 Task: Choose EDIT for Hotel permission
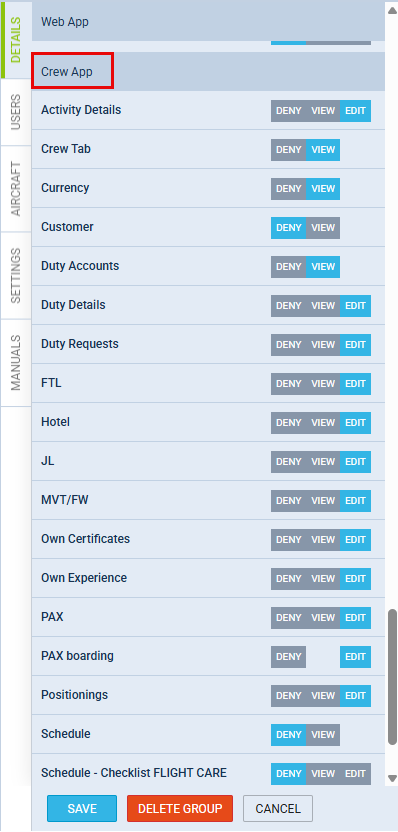coord(356,423)
